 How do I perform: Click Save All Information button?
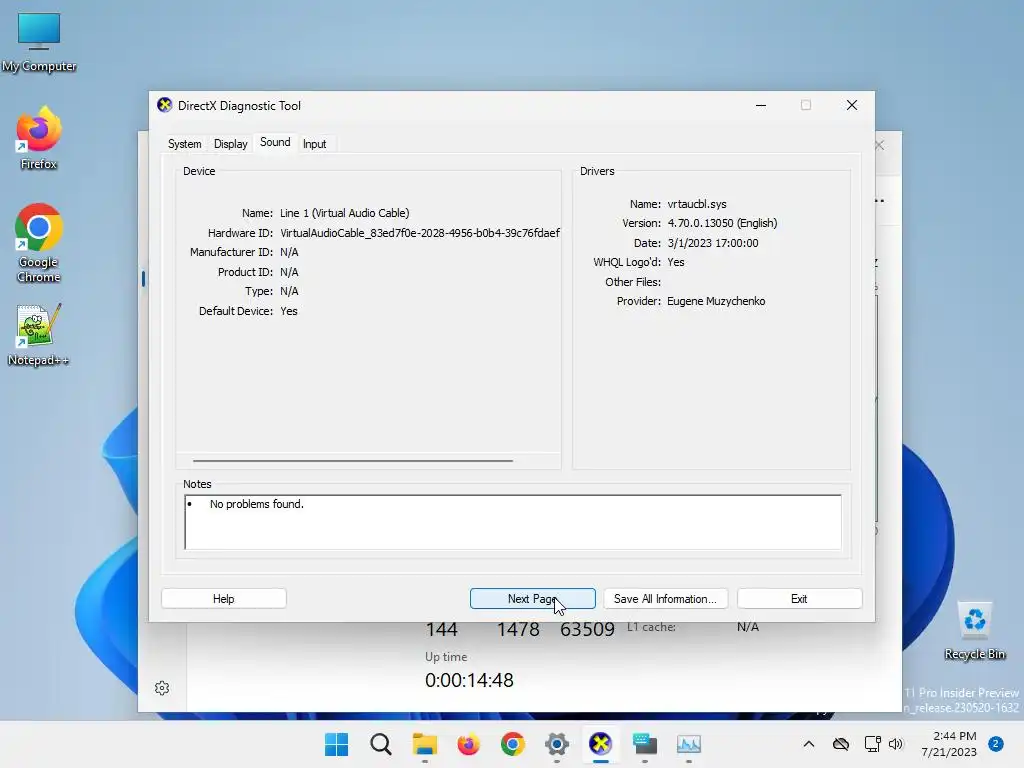pos(665,599)
